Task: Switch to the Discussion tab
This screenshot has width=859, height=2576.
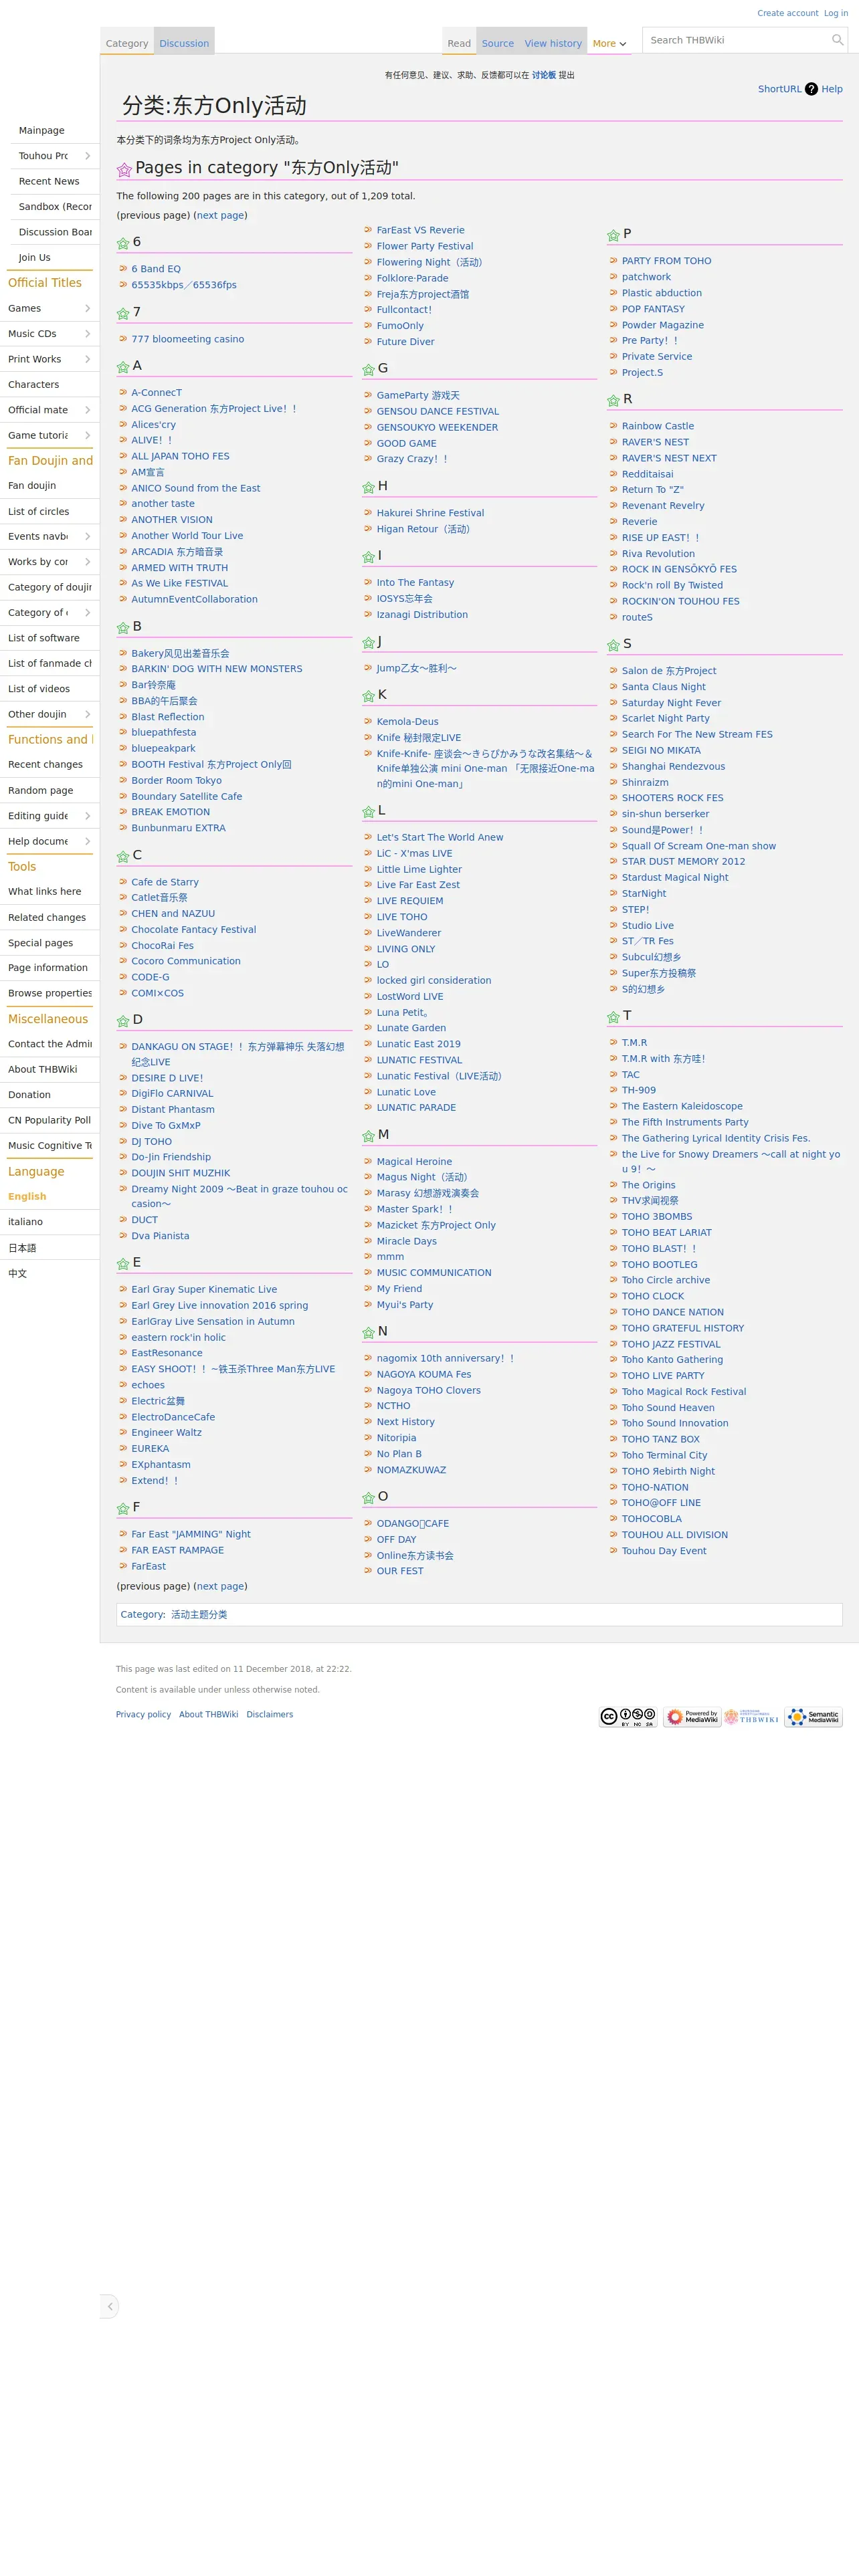Action: tap(184, 43)
